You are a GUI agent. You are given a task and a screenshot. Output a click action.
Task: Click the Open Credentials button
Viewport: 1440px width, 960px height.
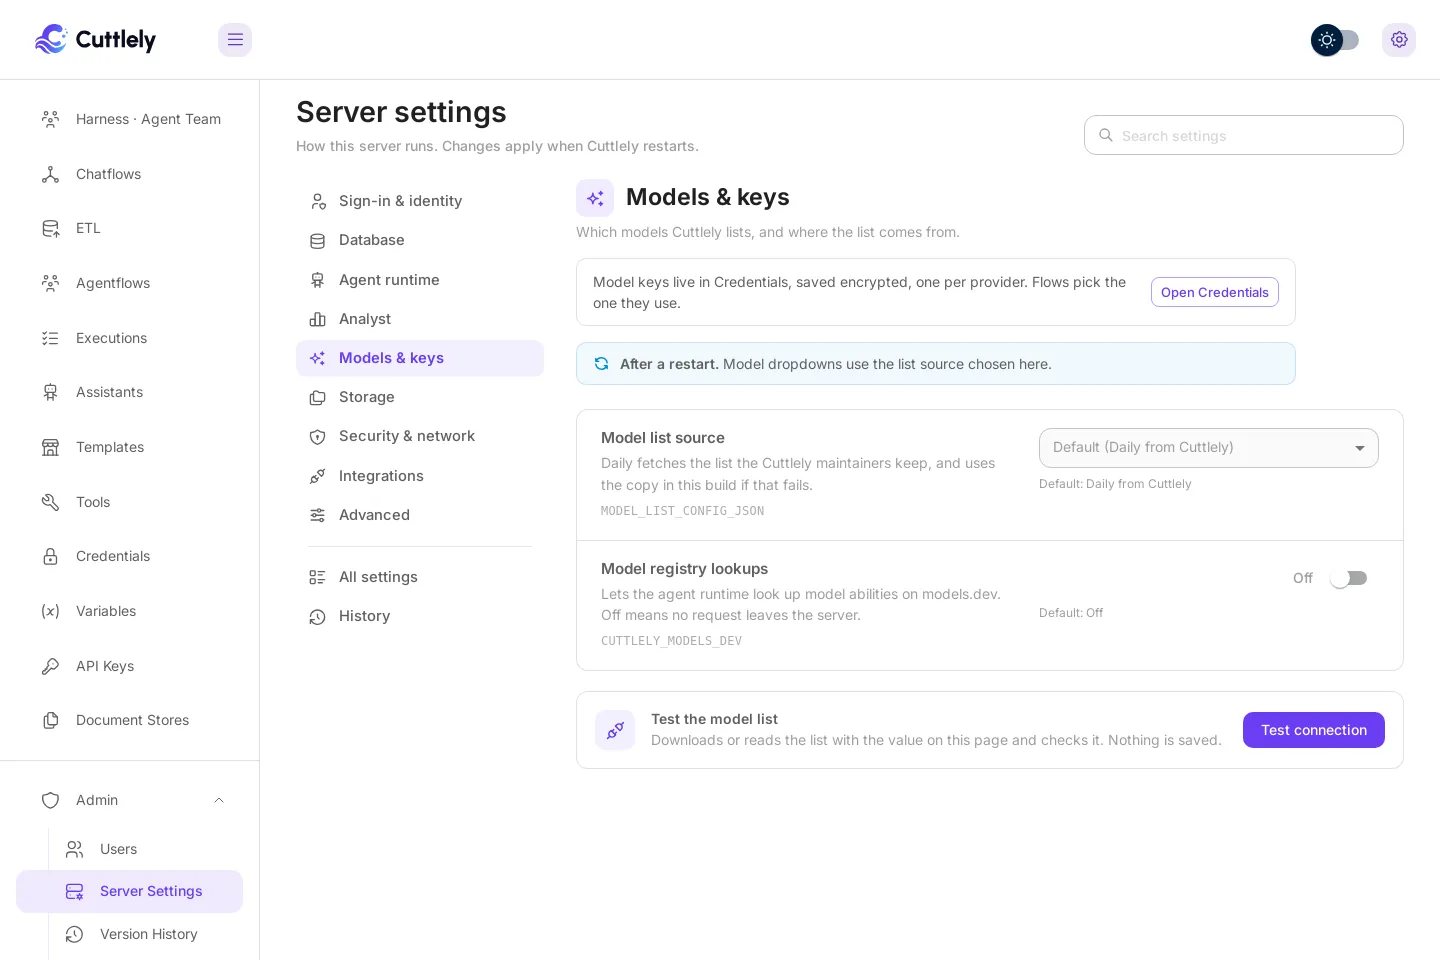tap(1215, 292)
